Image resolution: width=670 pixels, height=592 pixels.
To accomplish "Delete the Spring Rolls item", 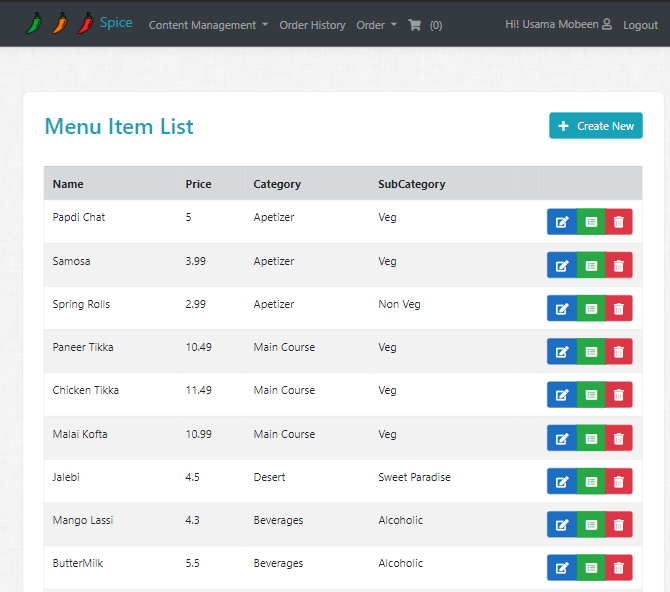I will [x=619, y=309].
